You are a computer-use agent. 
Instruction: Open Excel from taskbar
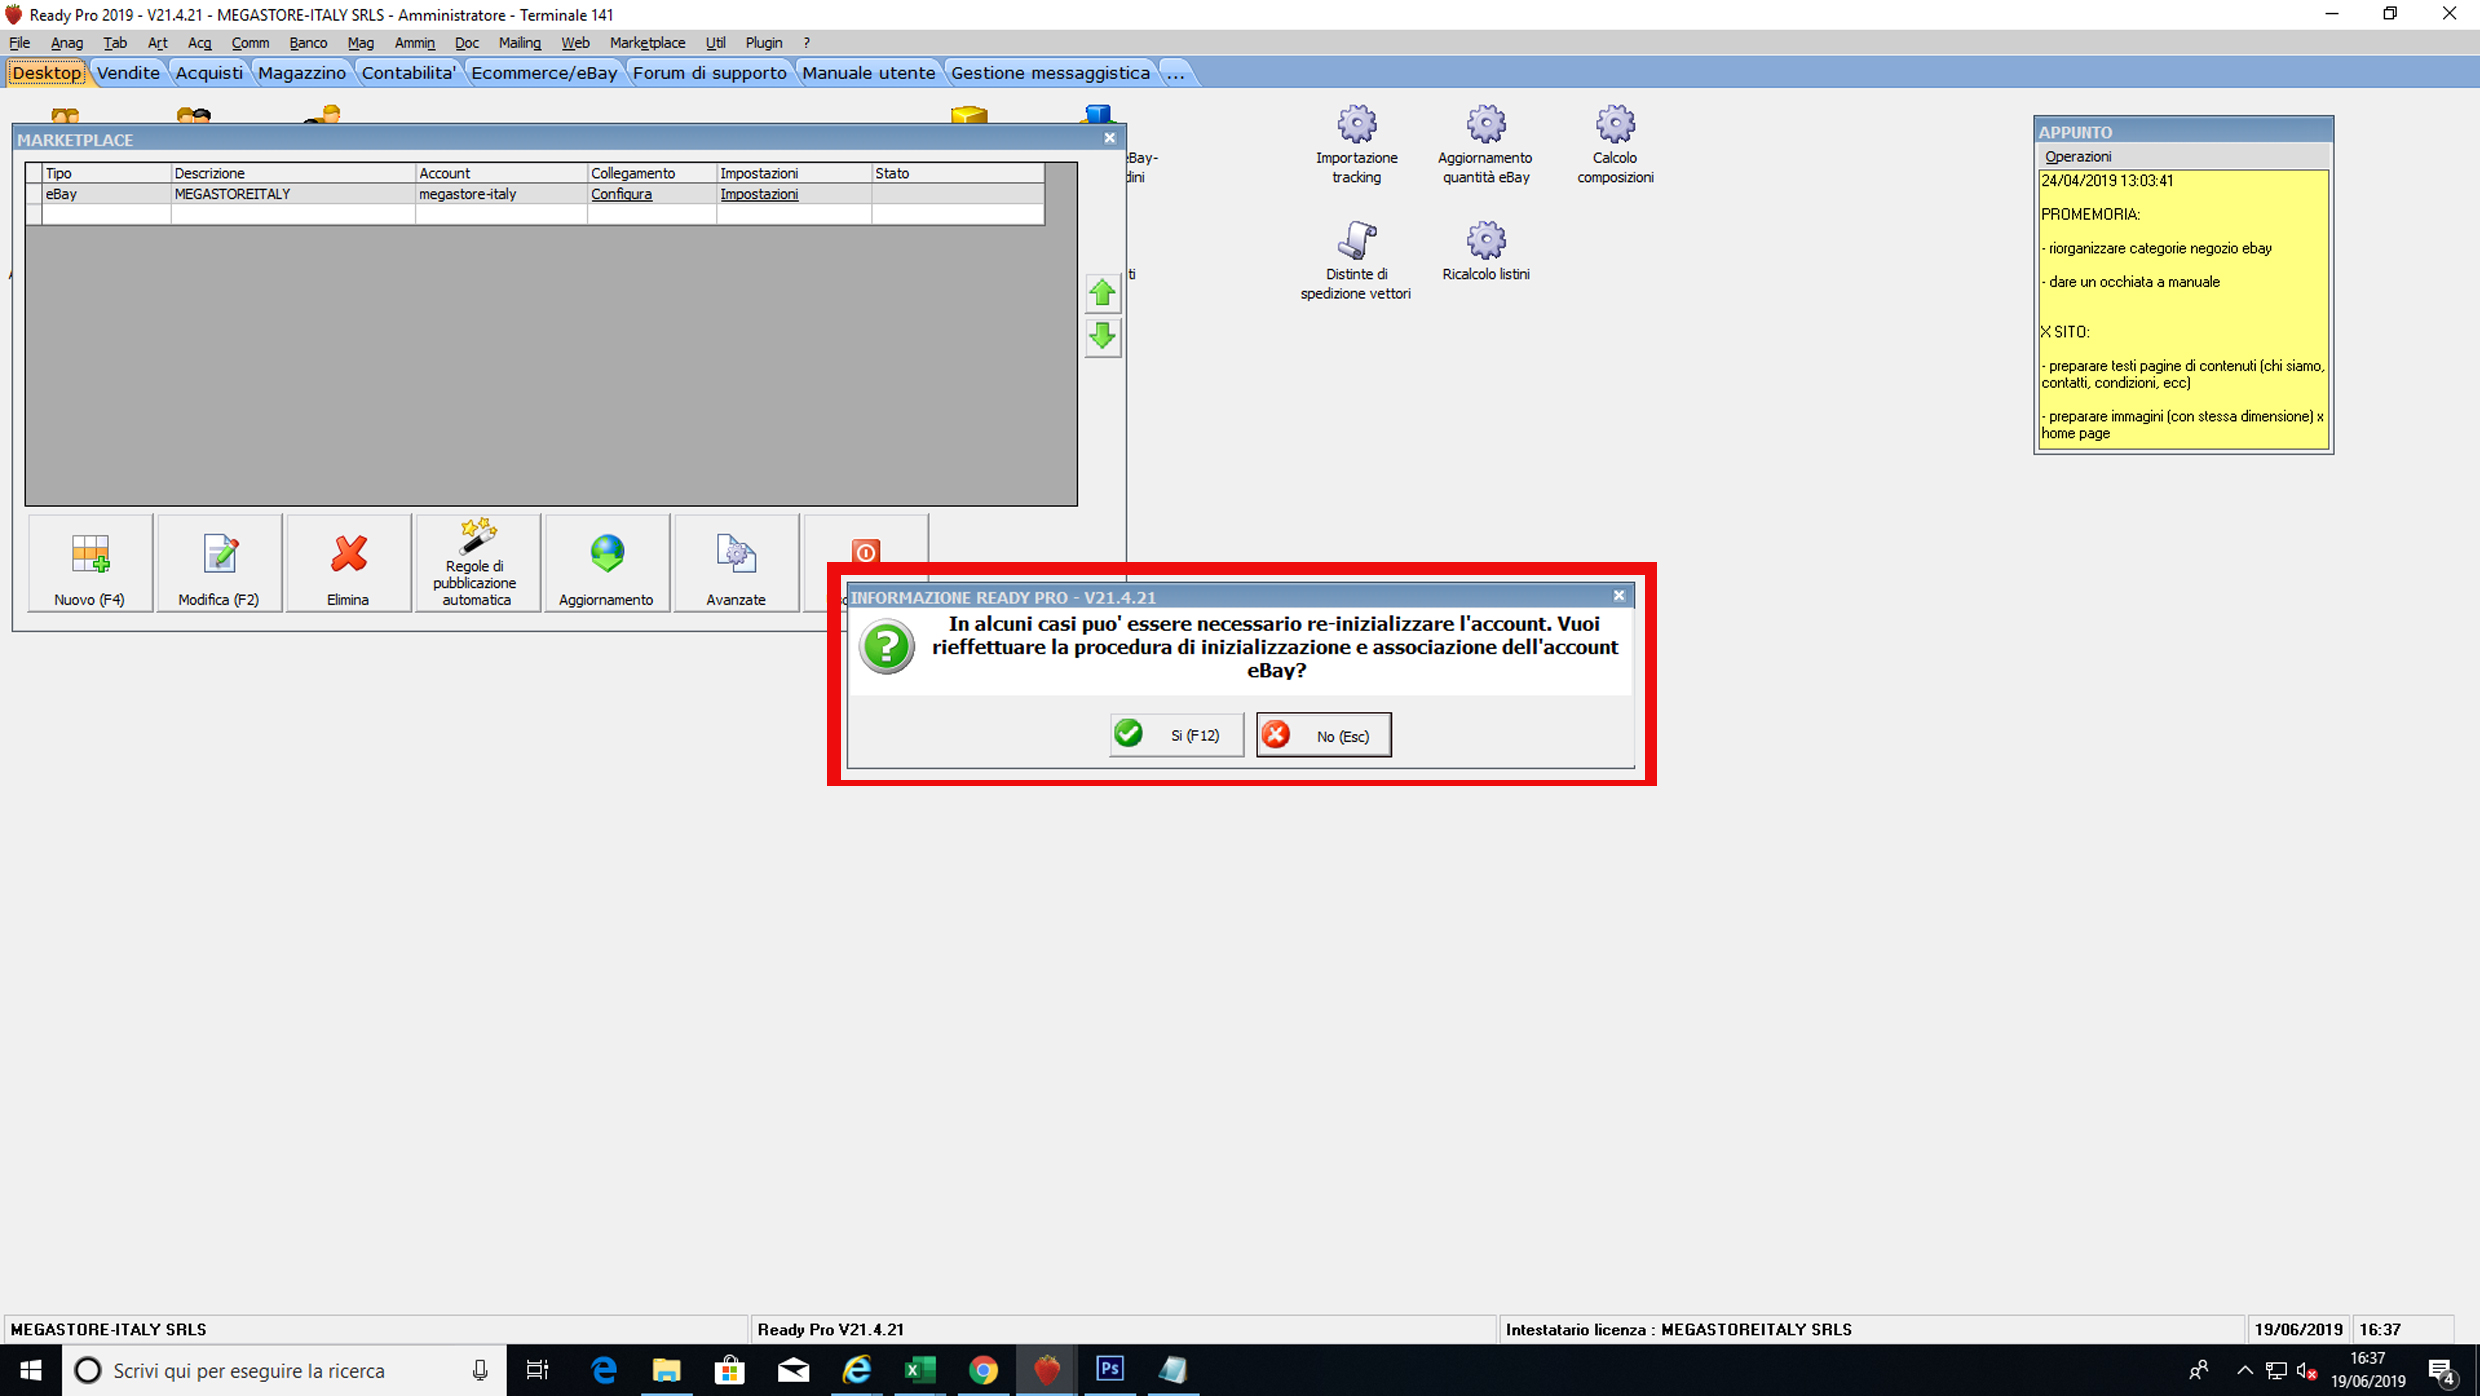[920, 1370]
